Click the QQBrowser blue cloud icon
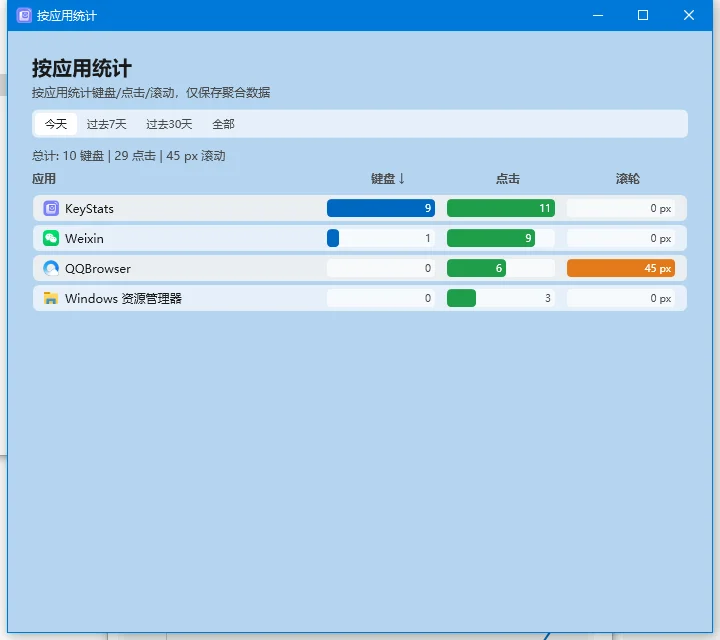 pos(51,268)
